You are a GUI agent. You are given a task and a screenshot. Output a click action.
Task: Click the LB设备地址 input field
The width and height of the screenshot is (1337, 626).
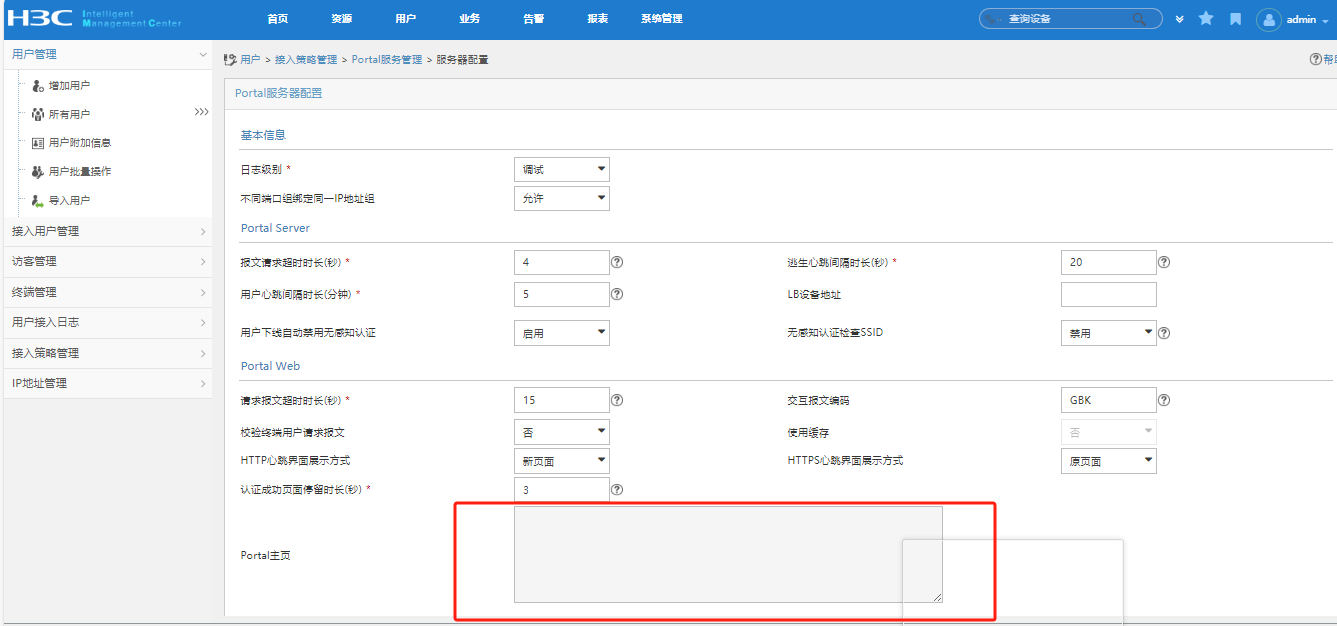point(1109,294)
